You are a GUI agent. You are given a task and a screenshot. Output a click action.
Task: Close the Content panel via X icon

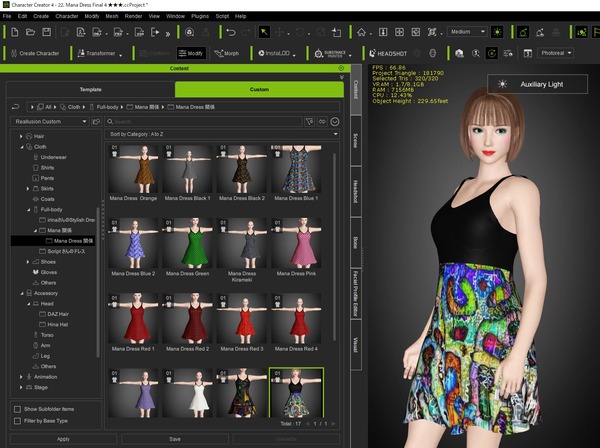341,68
